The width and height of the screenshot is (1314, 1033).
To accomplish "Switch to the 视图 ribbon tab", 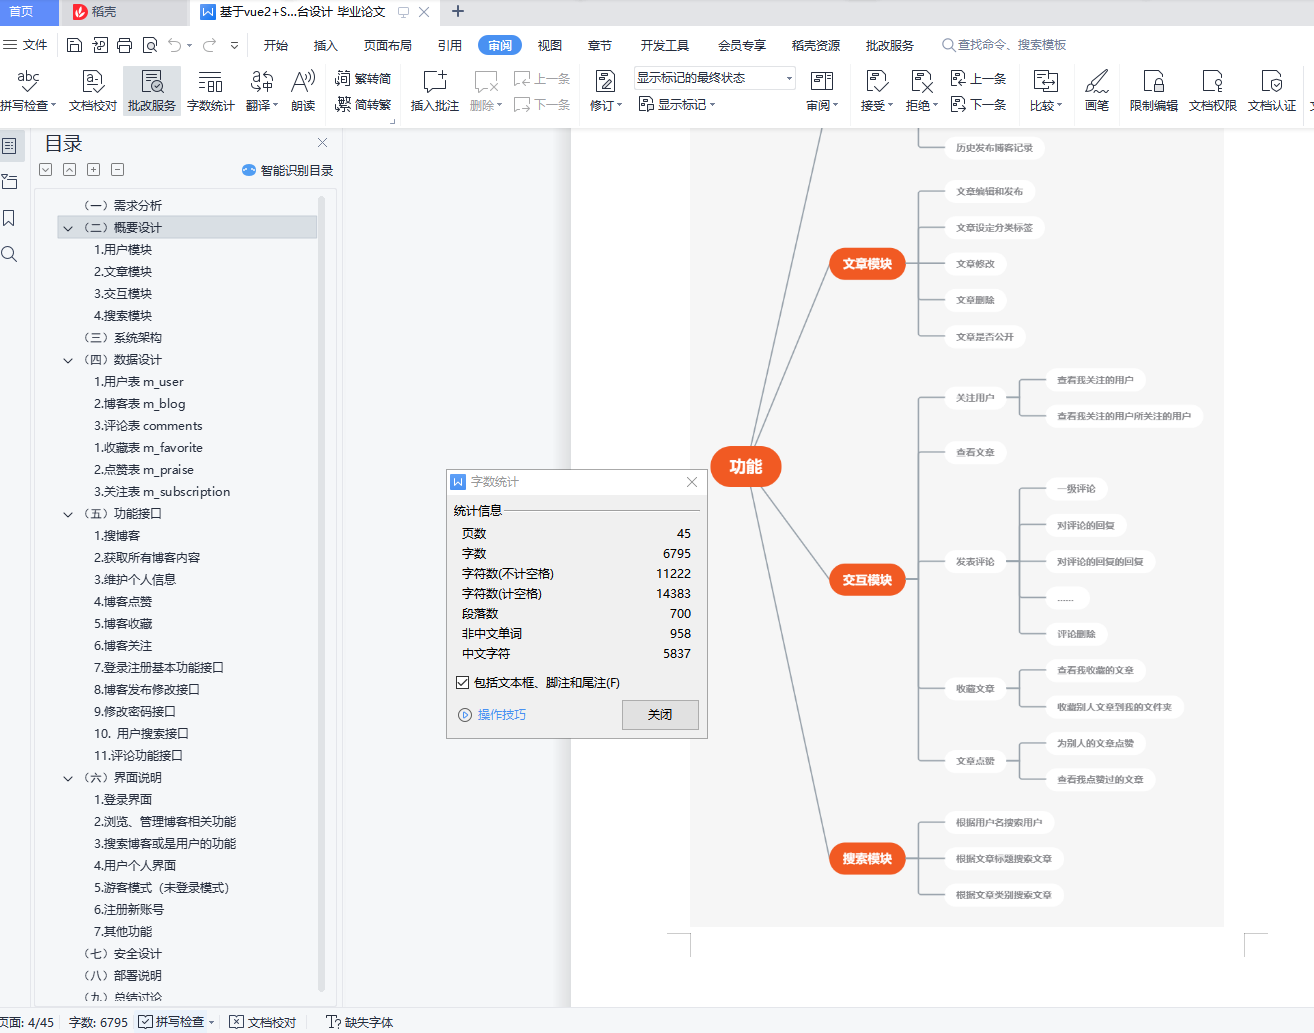I will 550,45.
